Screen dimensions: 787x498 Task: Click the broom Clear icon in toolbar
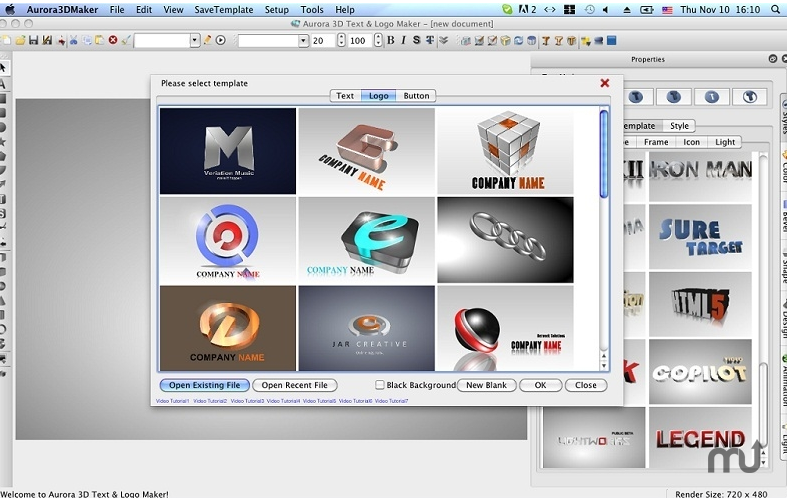point(126,41)
